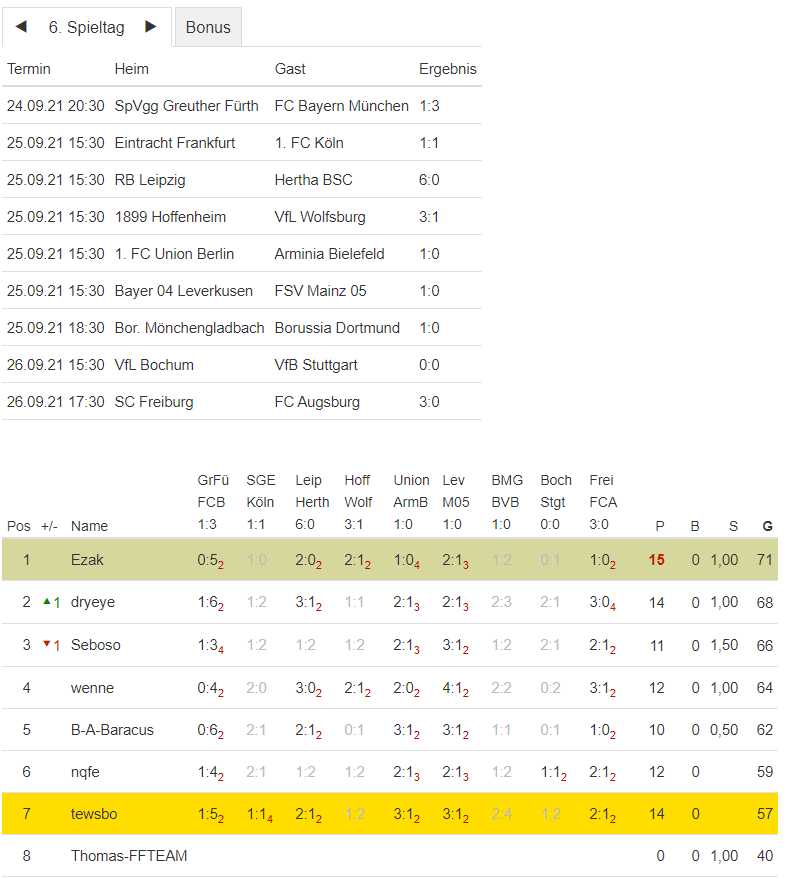Sort standings by the P column header
790x879 pixels.
click(x=659, y=526)
